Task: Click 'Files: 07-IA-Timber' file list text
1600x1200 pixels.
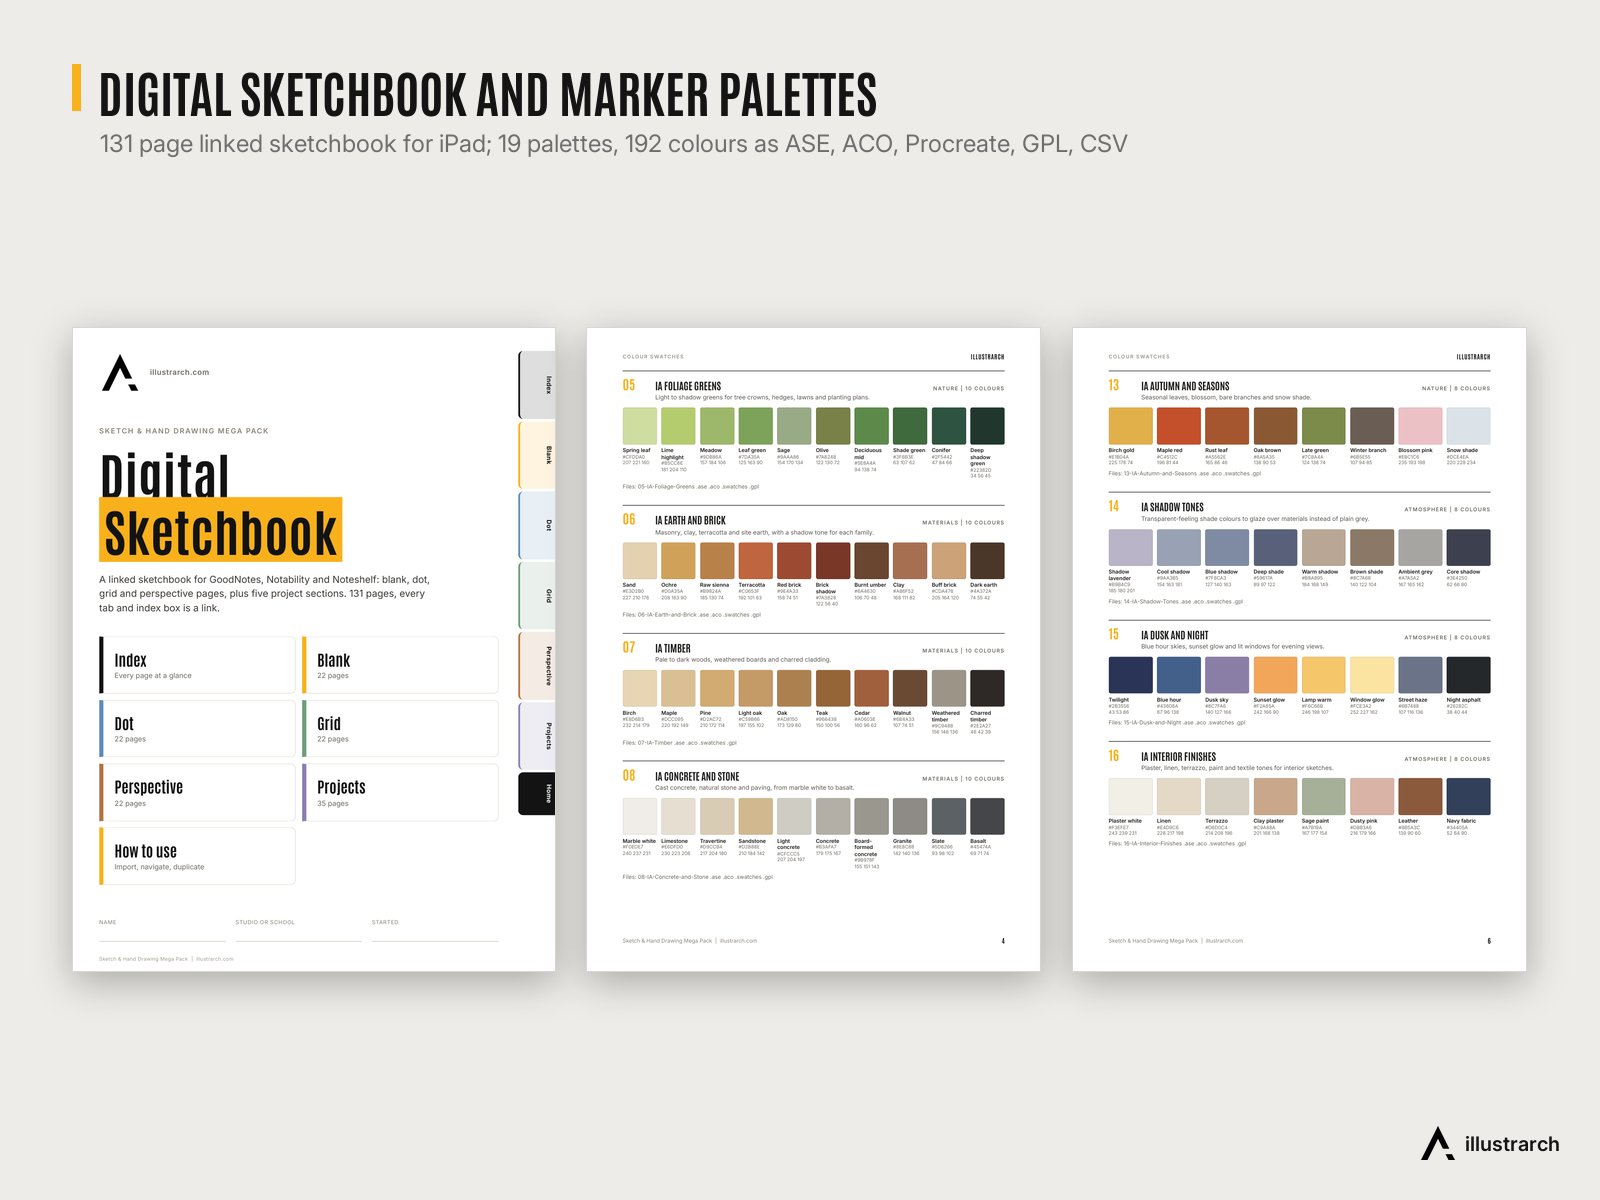Action: [x=680, y=743]
